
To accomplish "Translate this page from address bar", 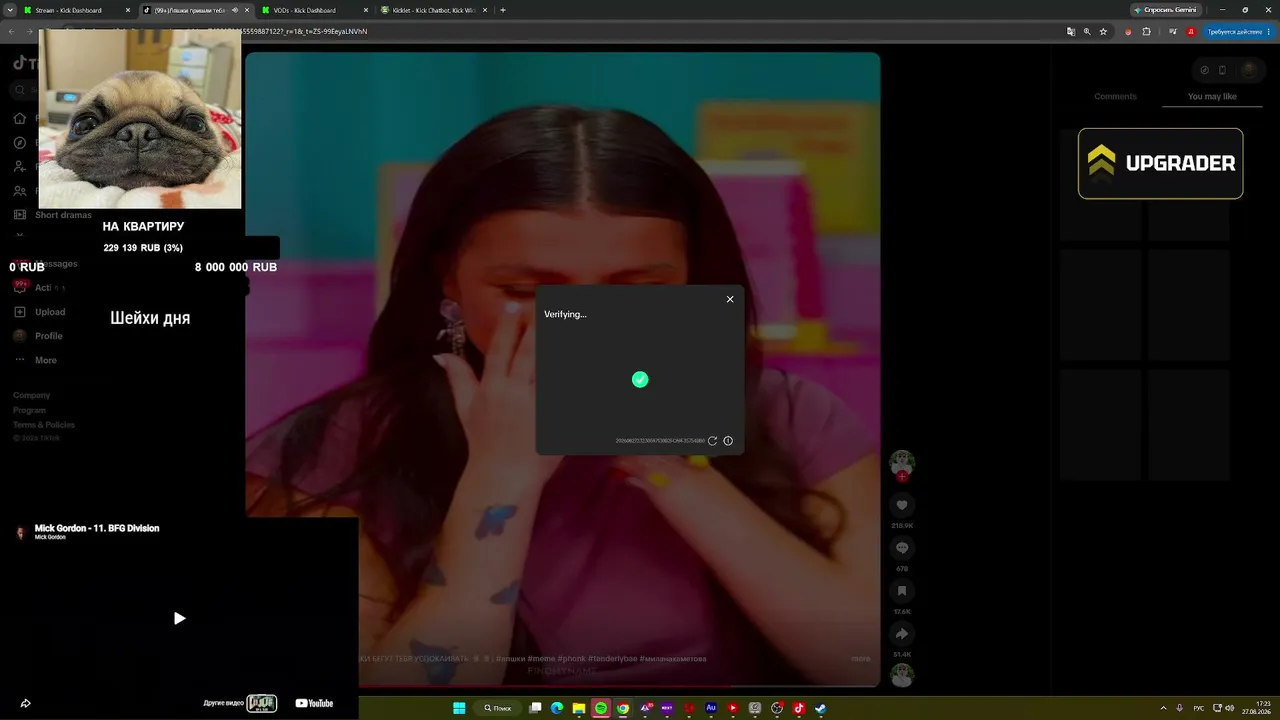I will (x=1071, y=31).
